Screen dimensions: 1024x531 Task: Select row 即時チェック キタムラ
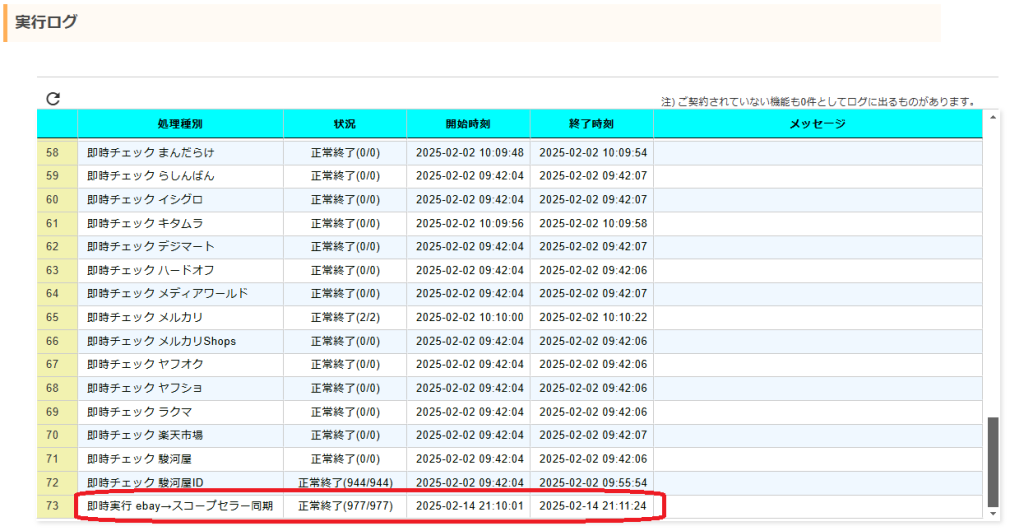coord(509,223)
